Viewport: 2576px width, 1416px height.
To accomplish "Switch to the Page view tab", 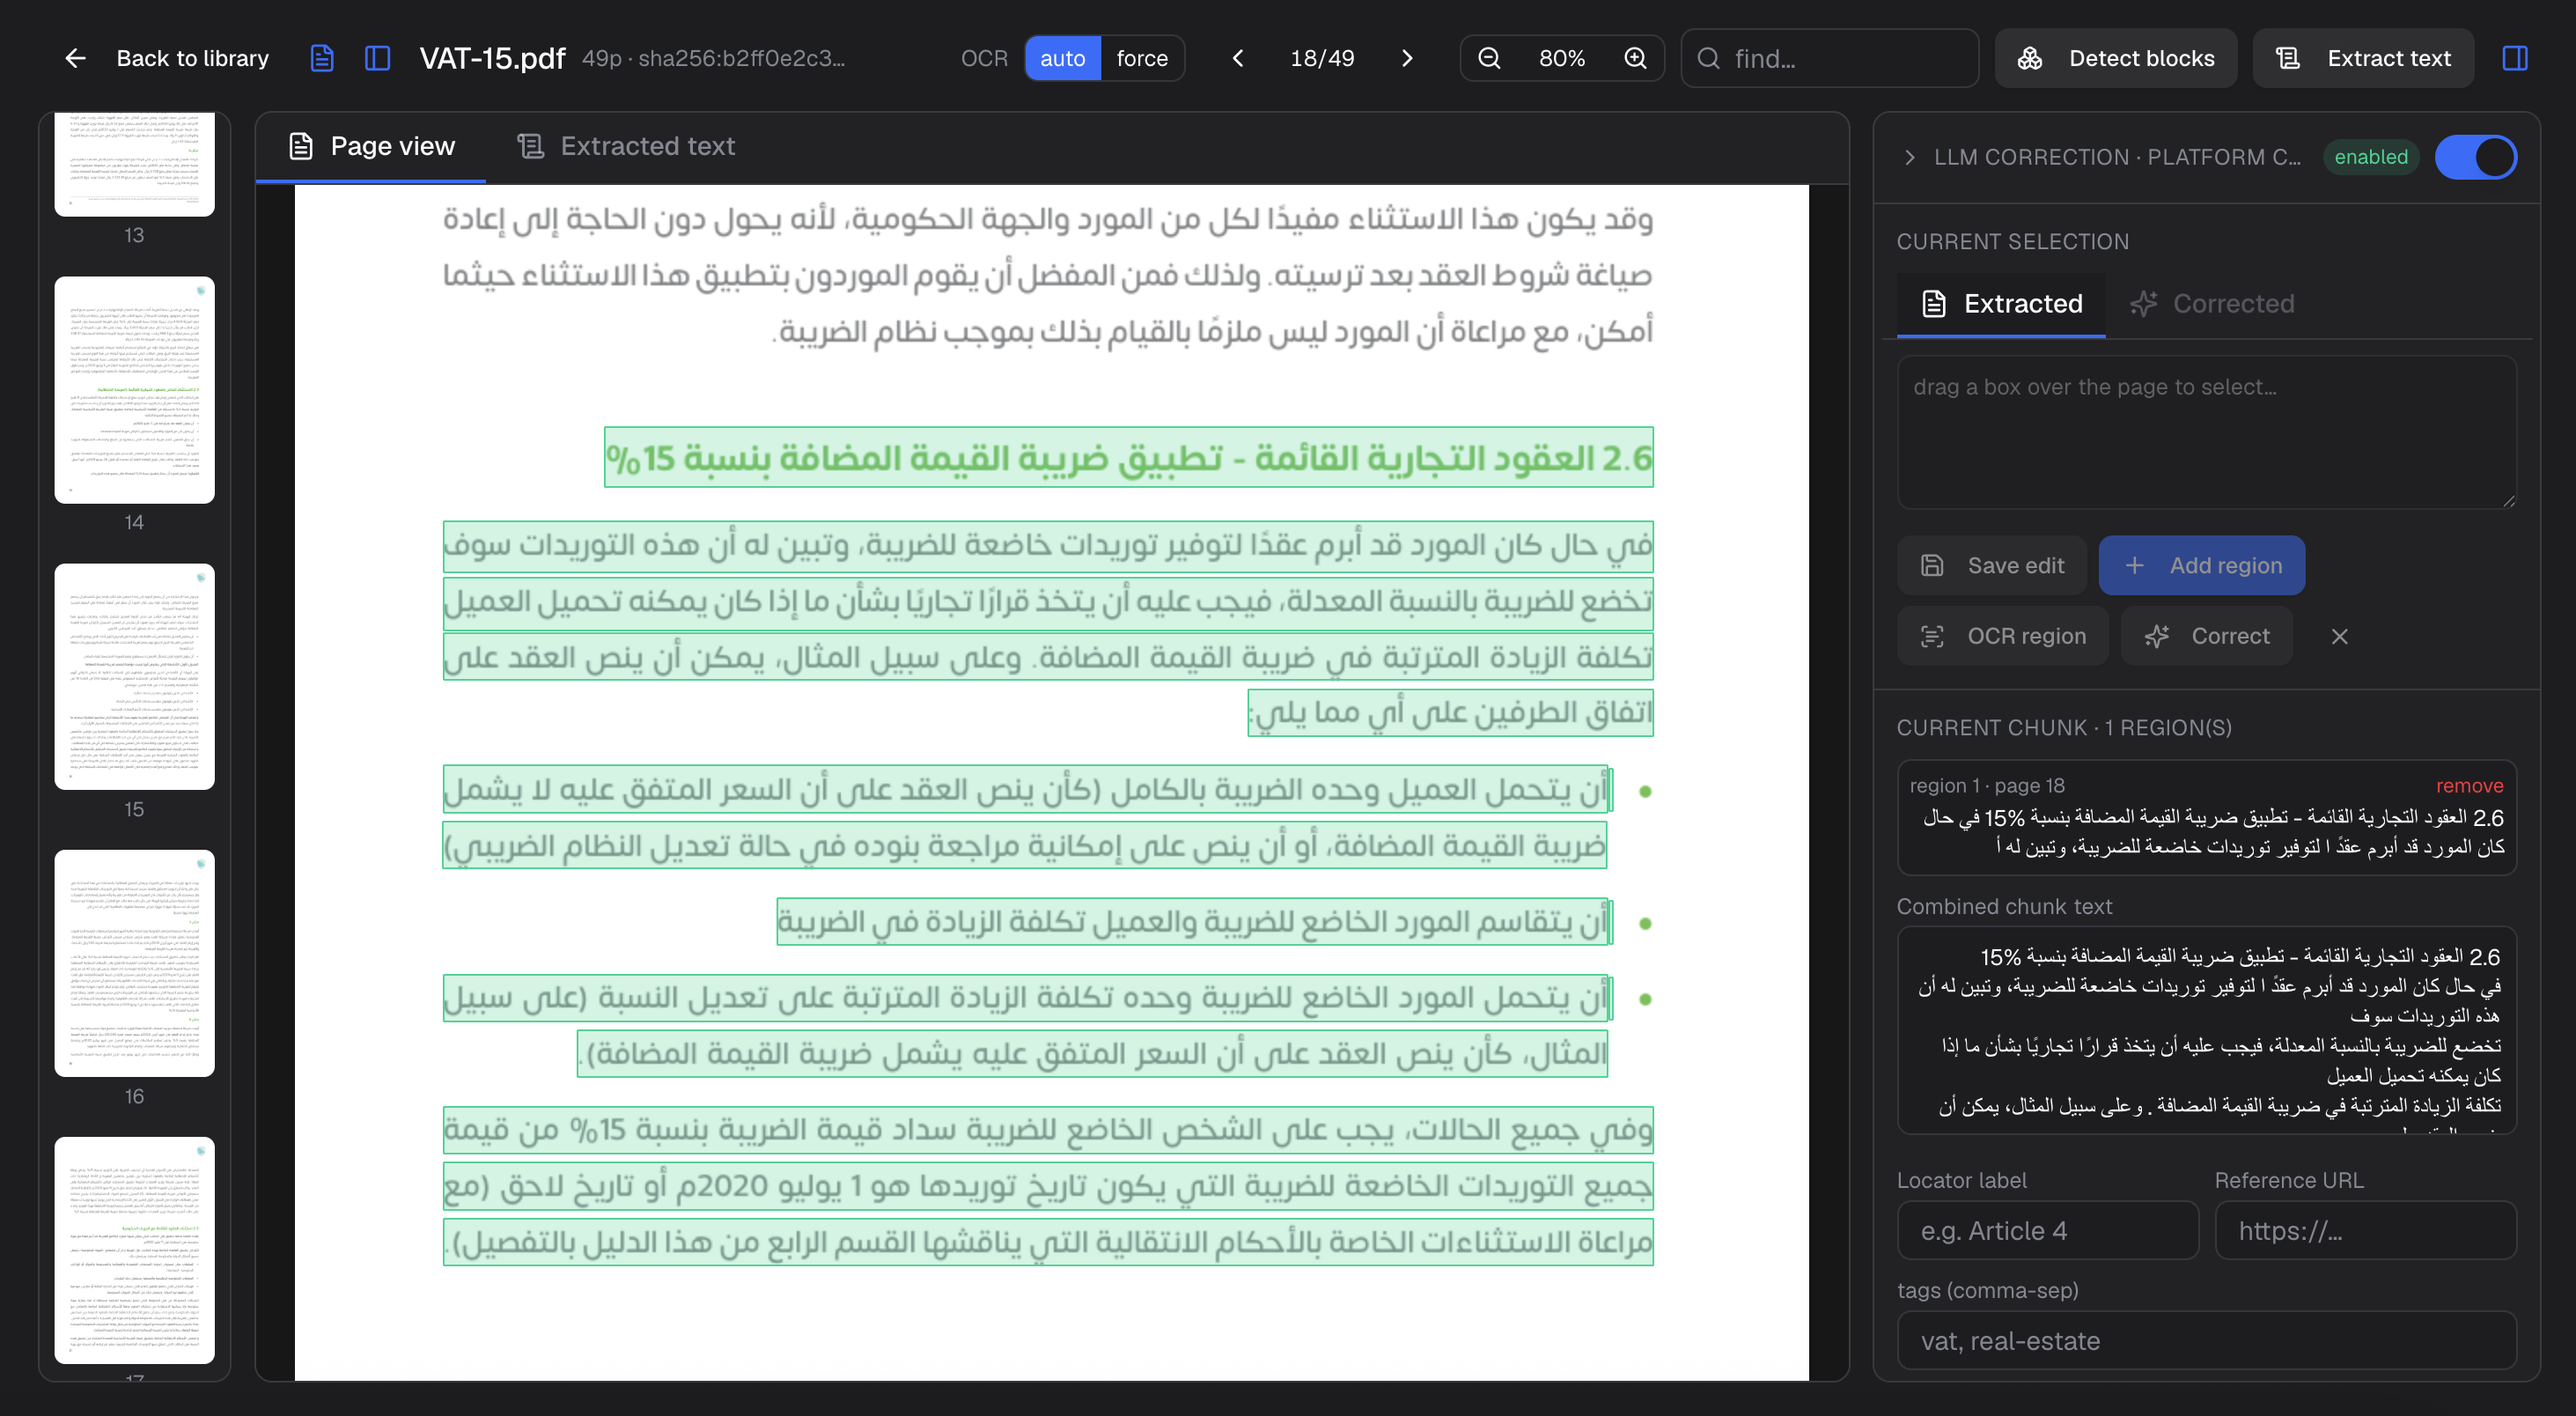I will [371, 146].
